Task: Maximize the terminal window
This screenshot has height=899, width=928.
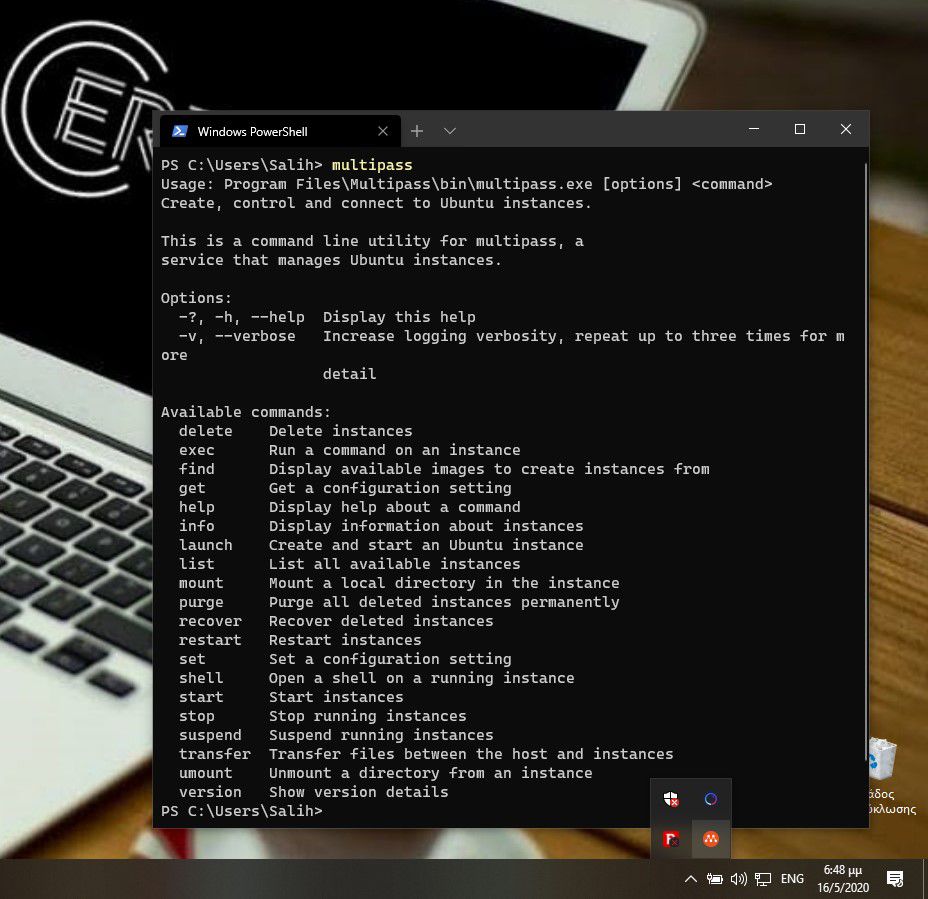Action: coord(800,129)
